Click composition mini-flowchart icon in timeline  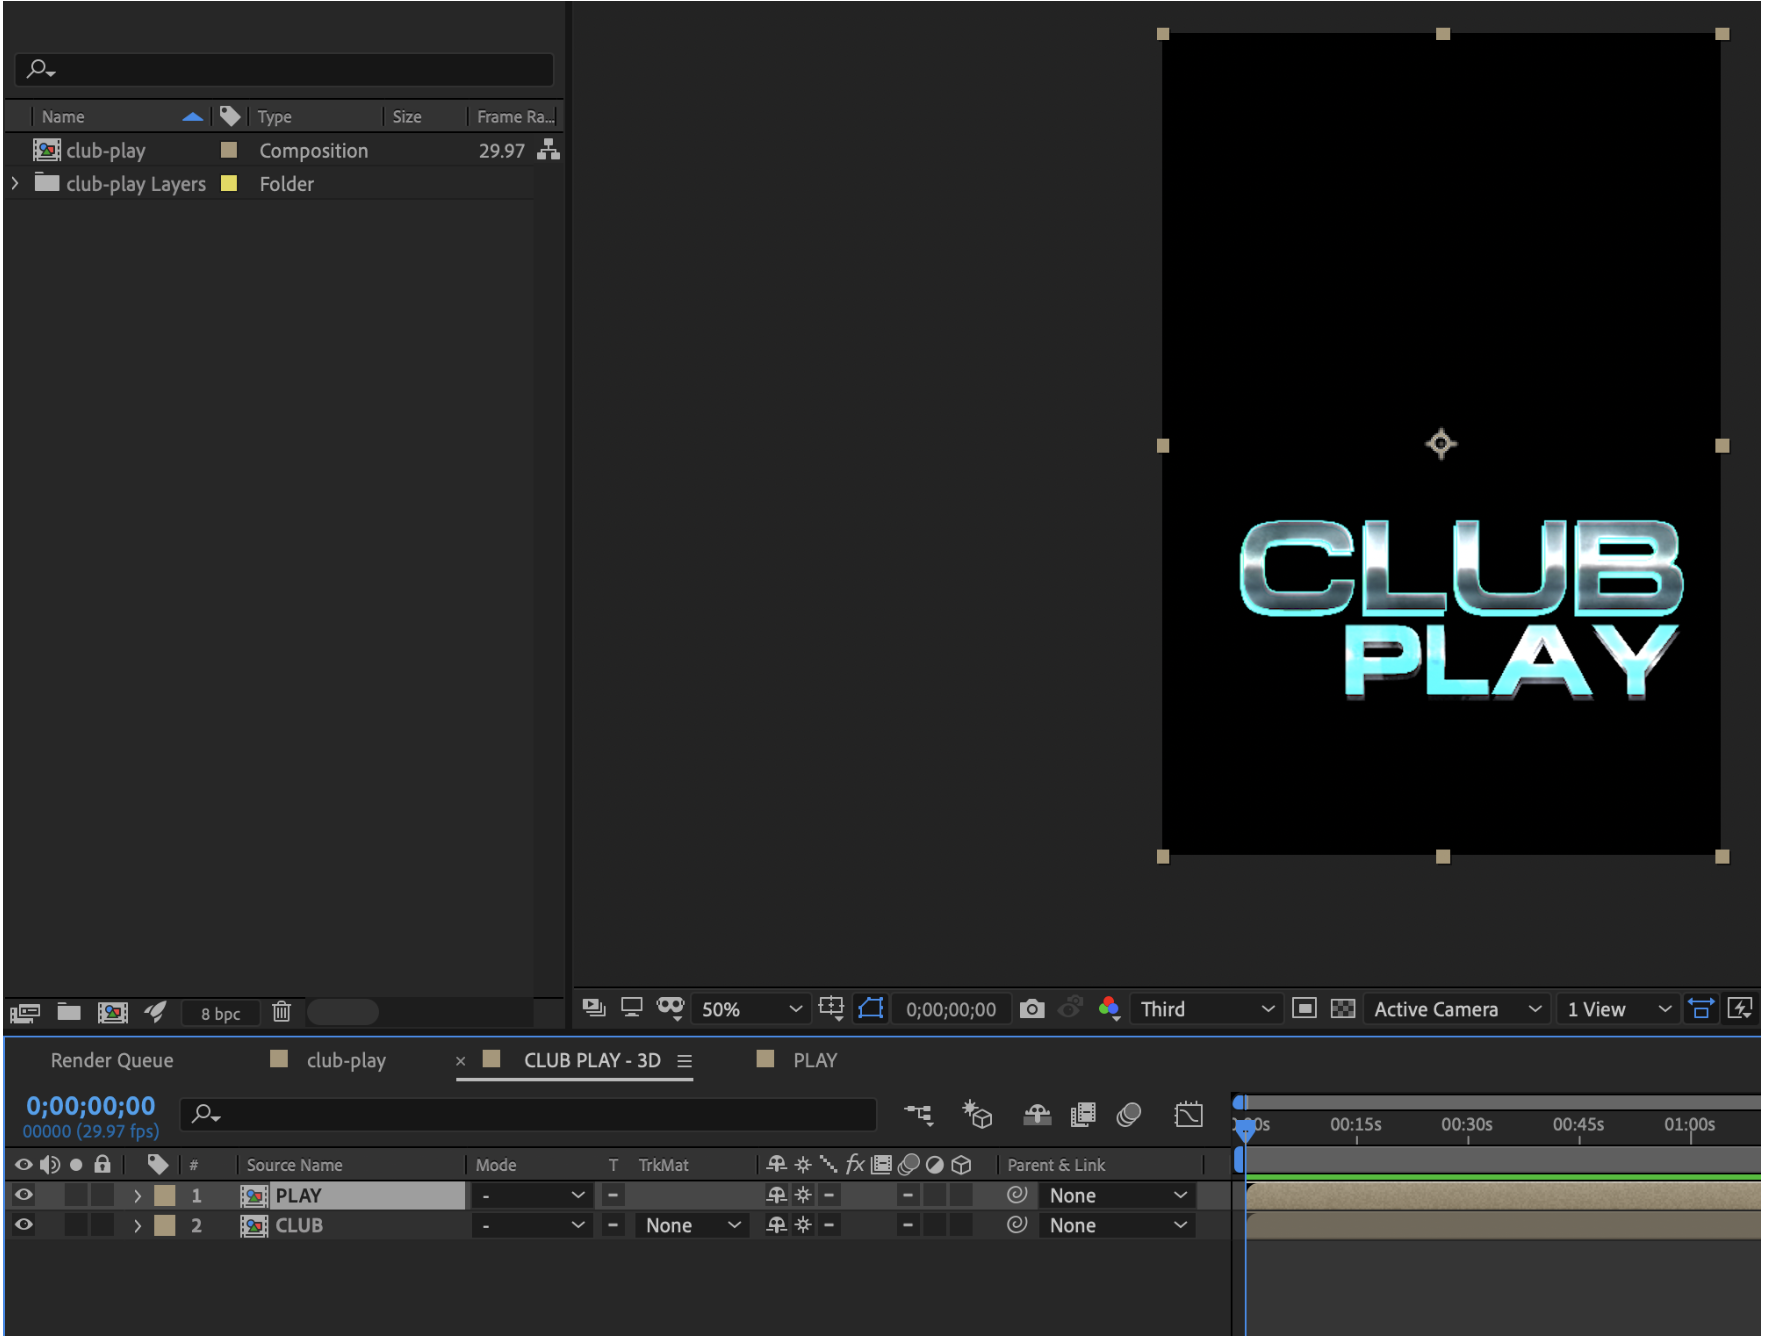click(x=919, y=1114)
